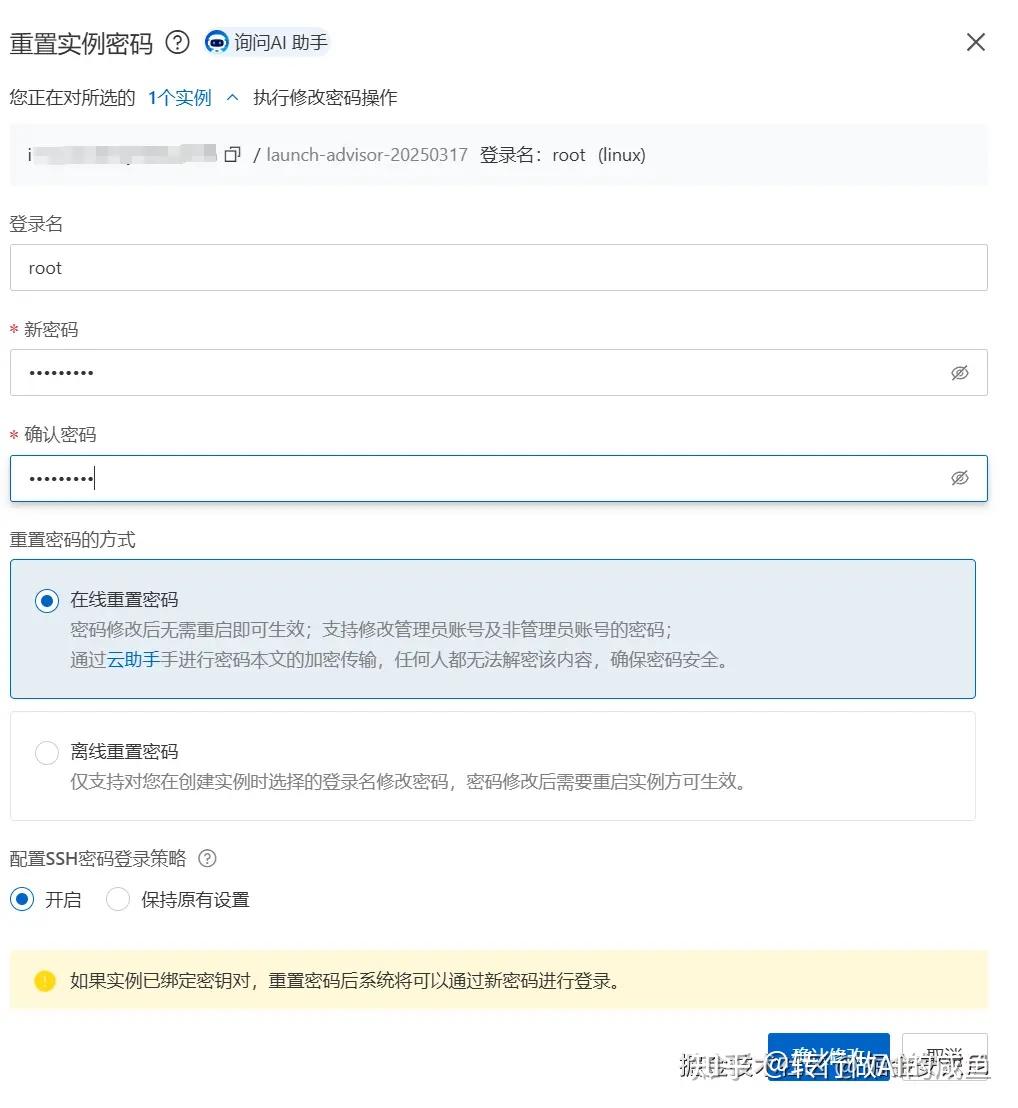Open the help icon beside 重置实例密码 title
1018x1108 pixels.
click(x=177, y=43)
